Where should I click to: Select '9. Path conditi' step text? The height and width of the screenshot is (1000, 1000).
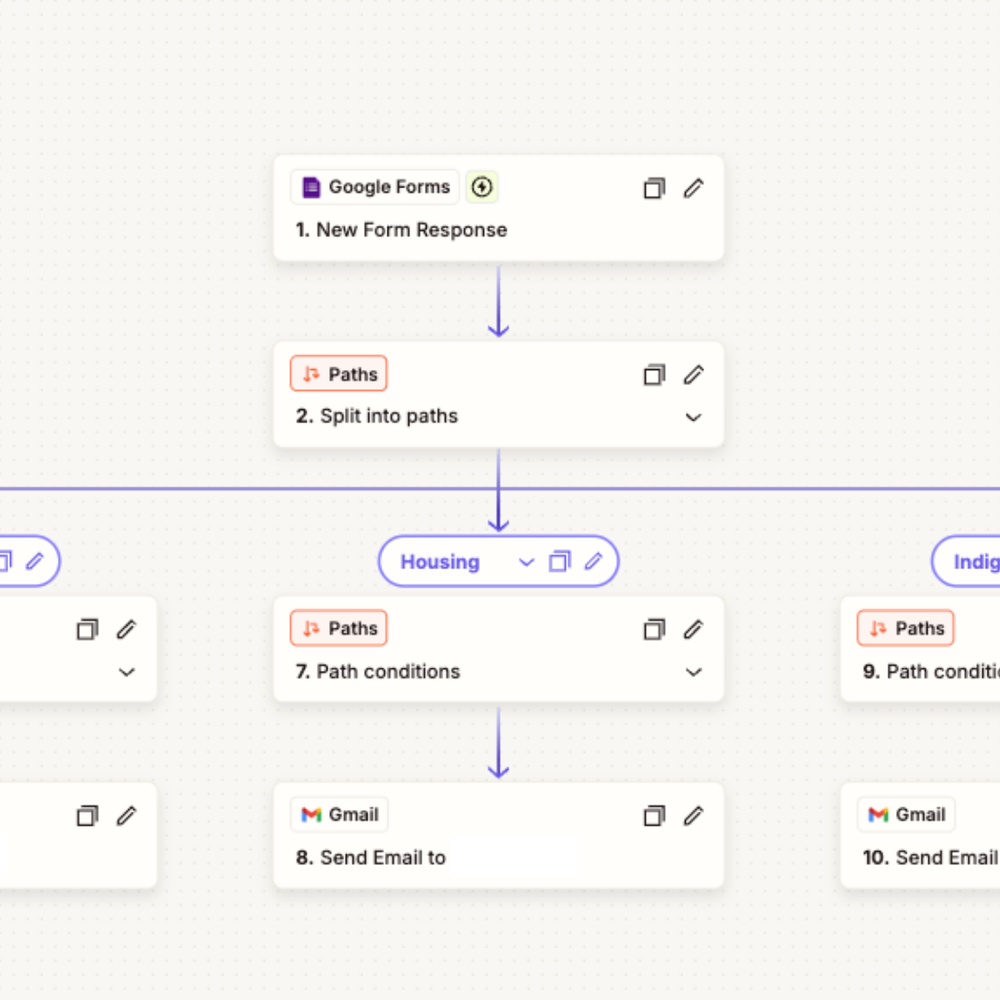pos(931,672)
